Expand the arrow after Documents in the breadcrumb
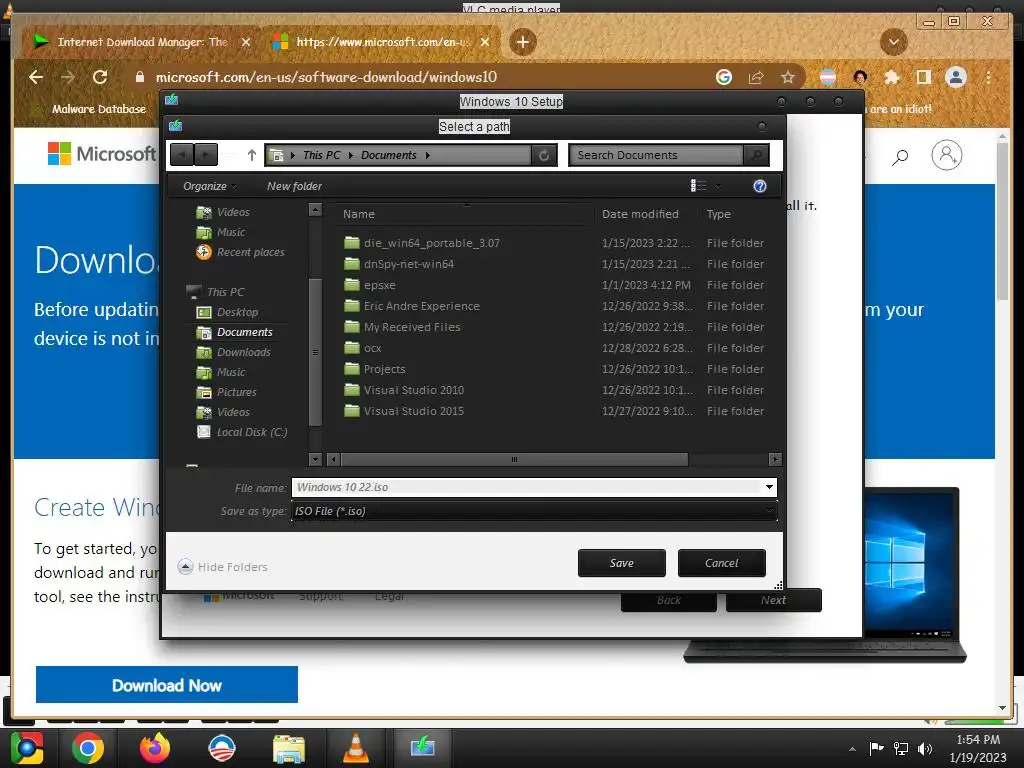 pyautogui.click(x=428, y=155)
